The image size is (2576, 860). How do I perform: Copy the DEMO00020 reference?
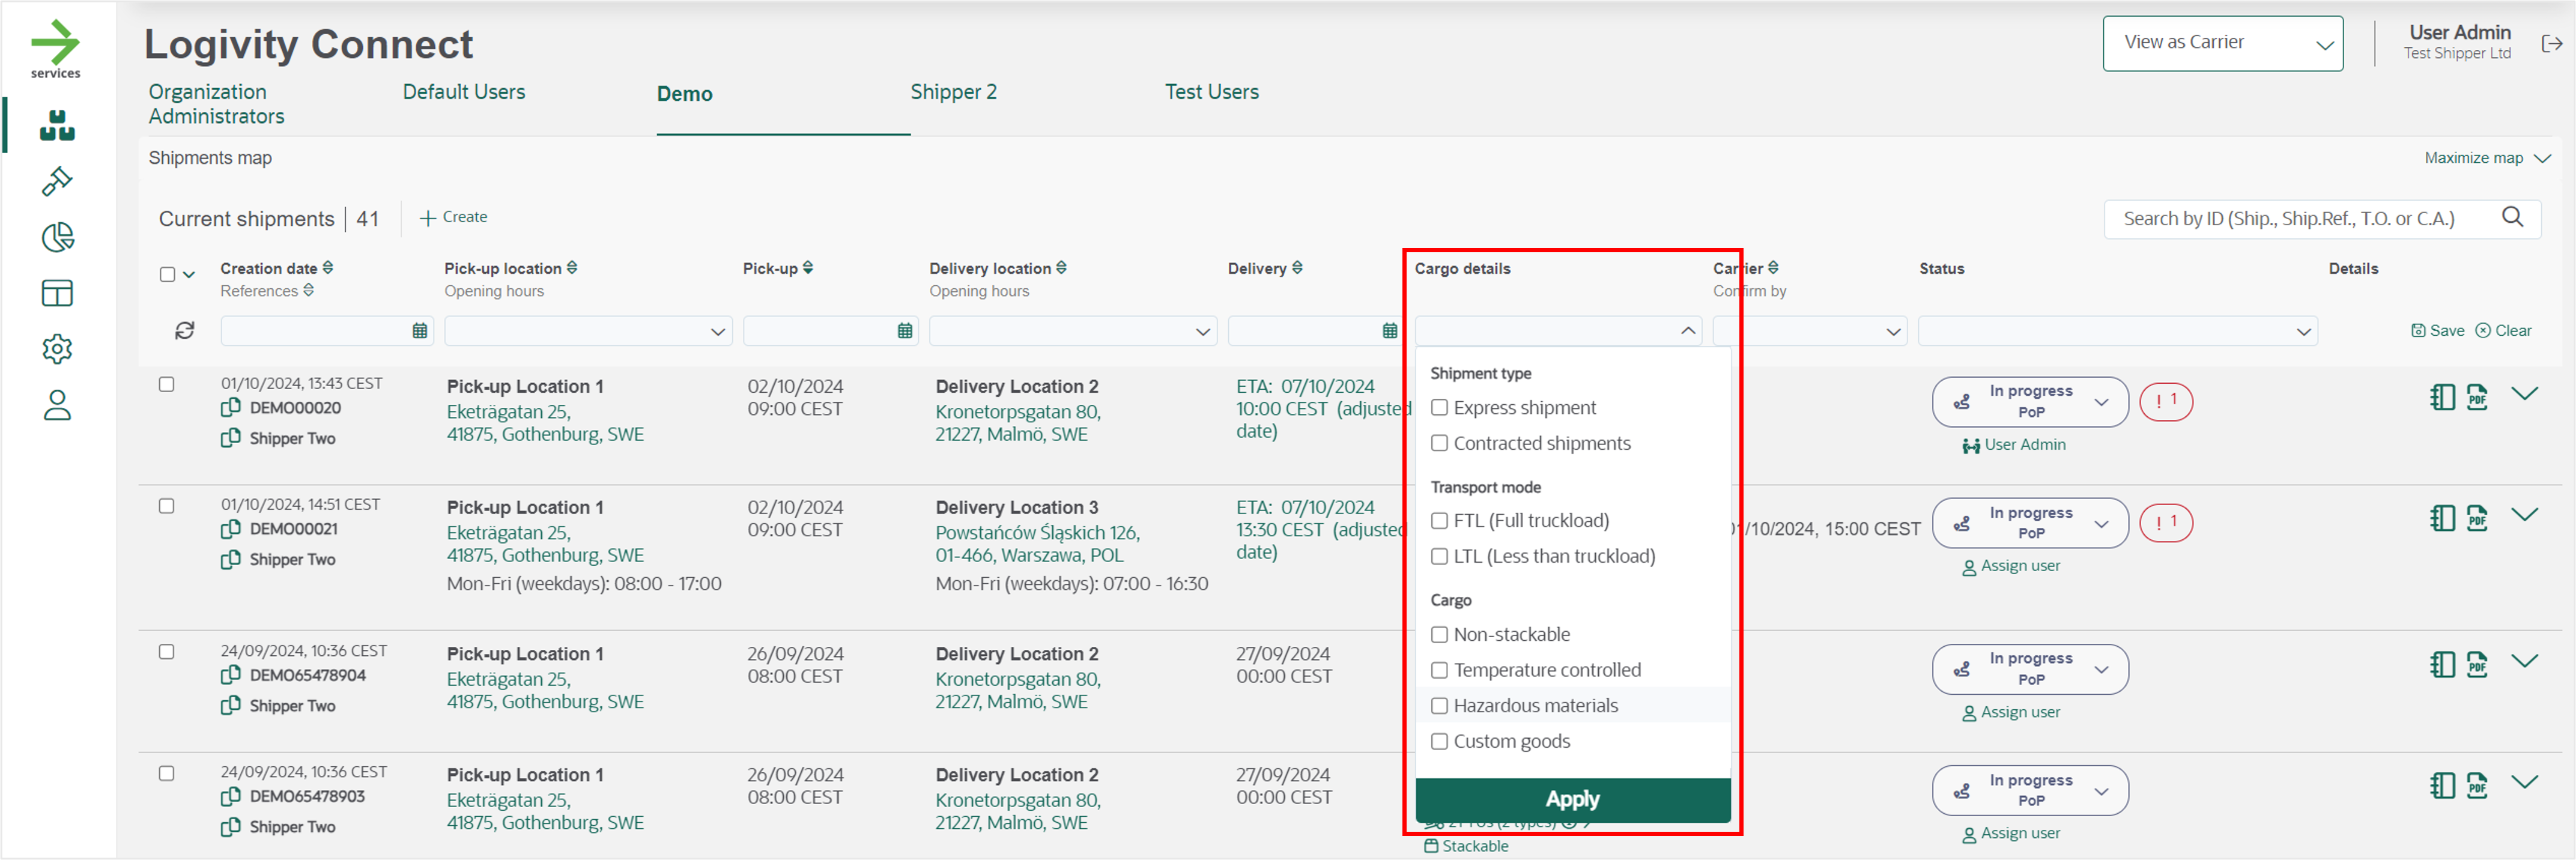click(x=231, y=407)
